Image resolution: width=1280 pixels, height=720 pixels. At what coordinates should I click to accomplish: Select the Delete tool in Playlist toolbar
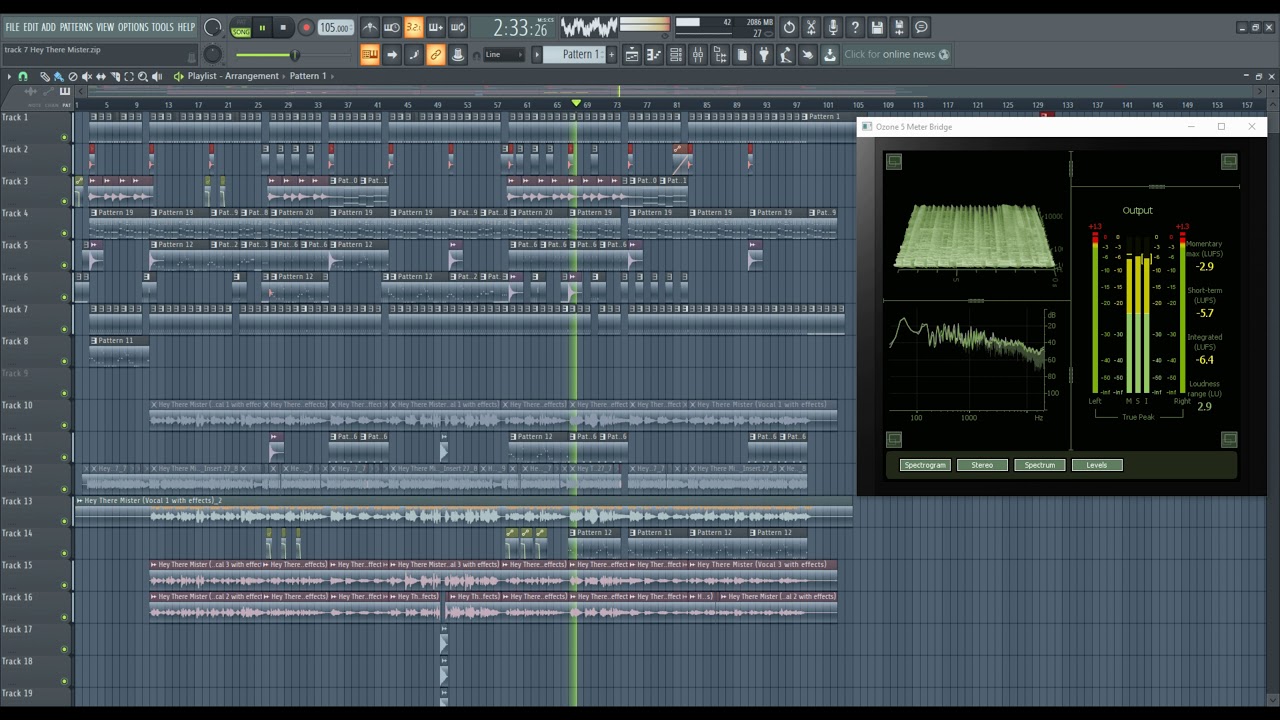pyautogui.click(x=72, y=76)
